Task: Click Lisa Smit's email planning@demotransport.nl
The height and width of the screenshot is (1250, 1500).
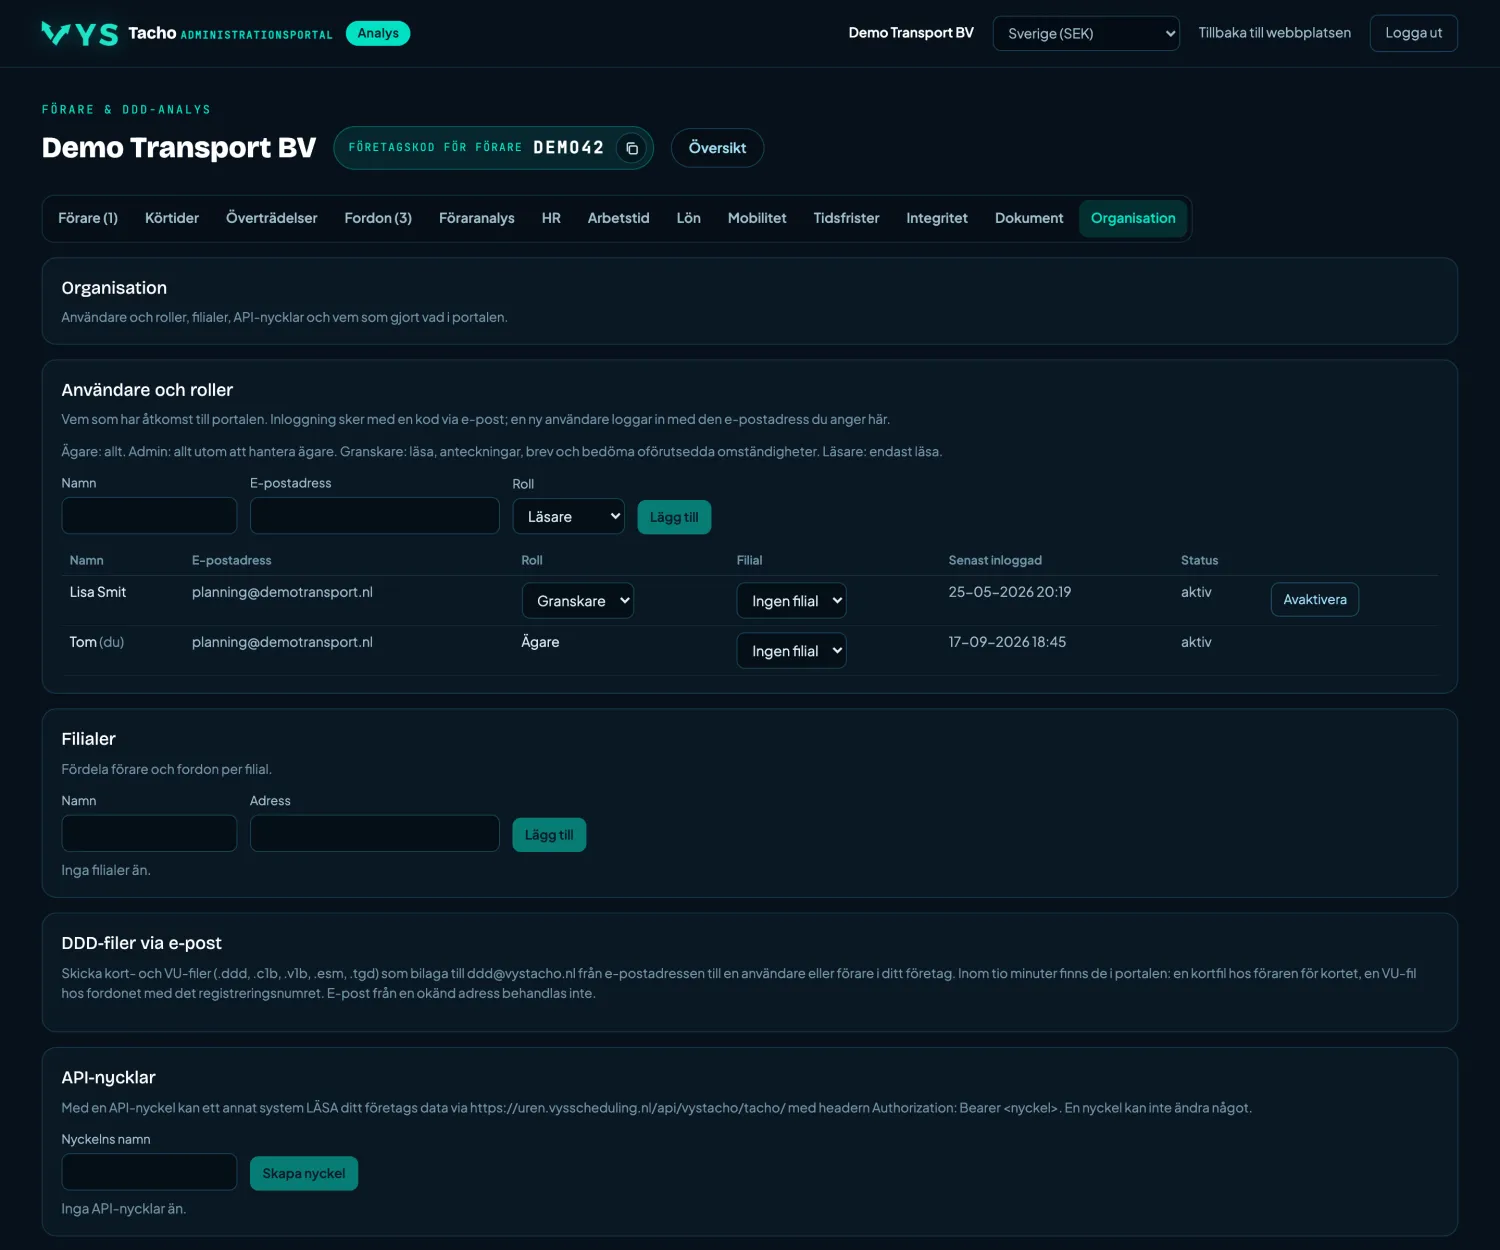Action: click(x=282, y=592)
